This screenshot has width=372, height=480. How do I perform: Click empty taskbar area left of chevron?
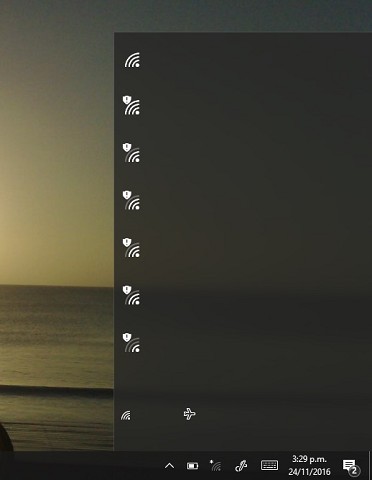click(80, 466)
